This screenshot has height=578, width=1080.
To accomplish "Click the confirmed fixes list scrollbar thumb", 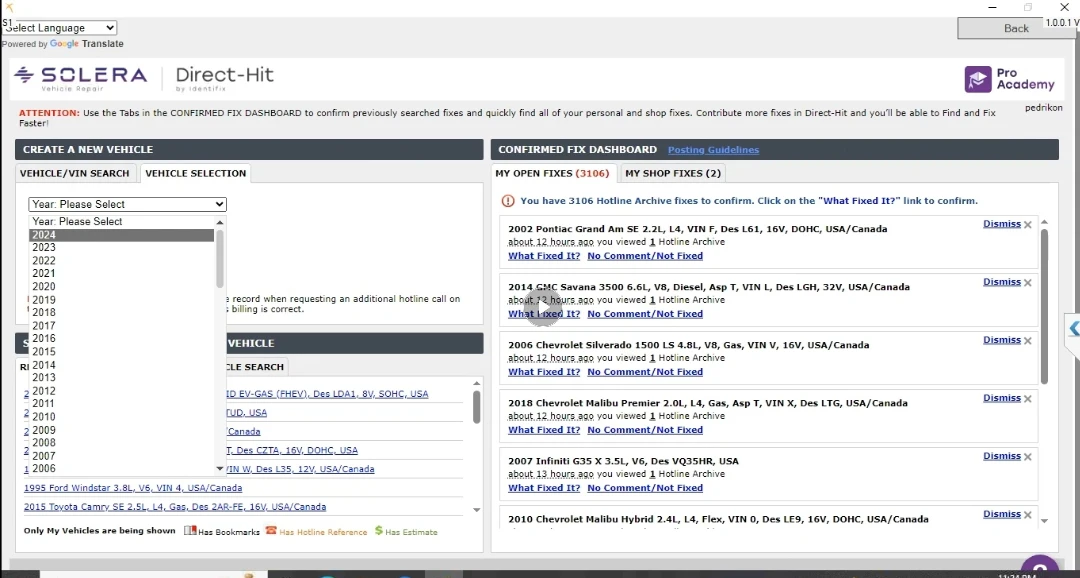I will 1044,307.
